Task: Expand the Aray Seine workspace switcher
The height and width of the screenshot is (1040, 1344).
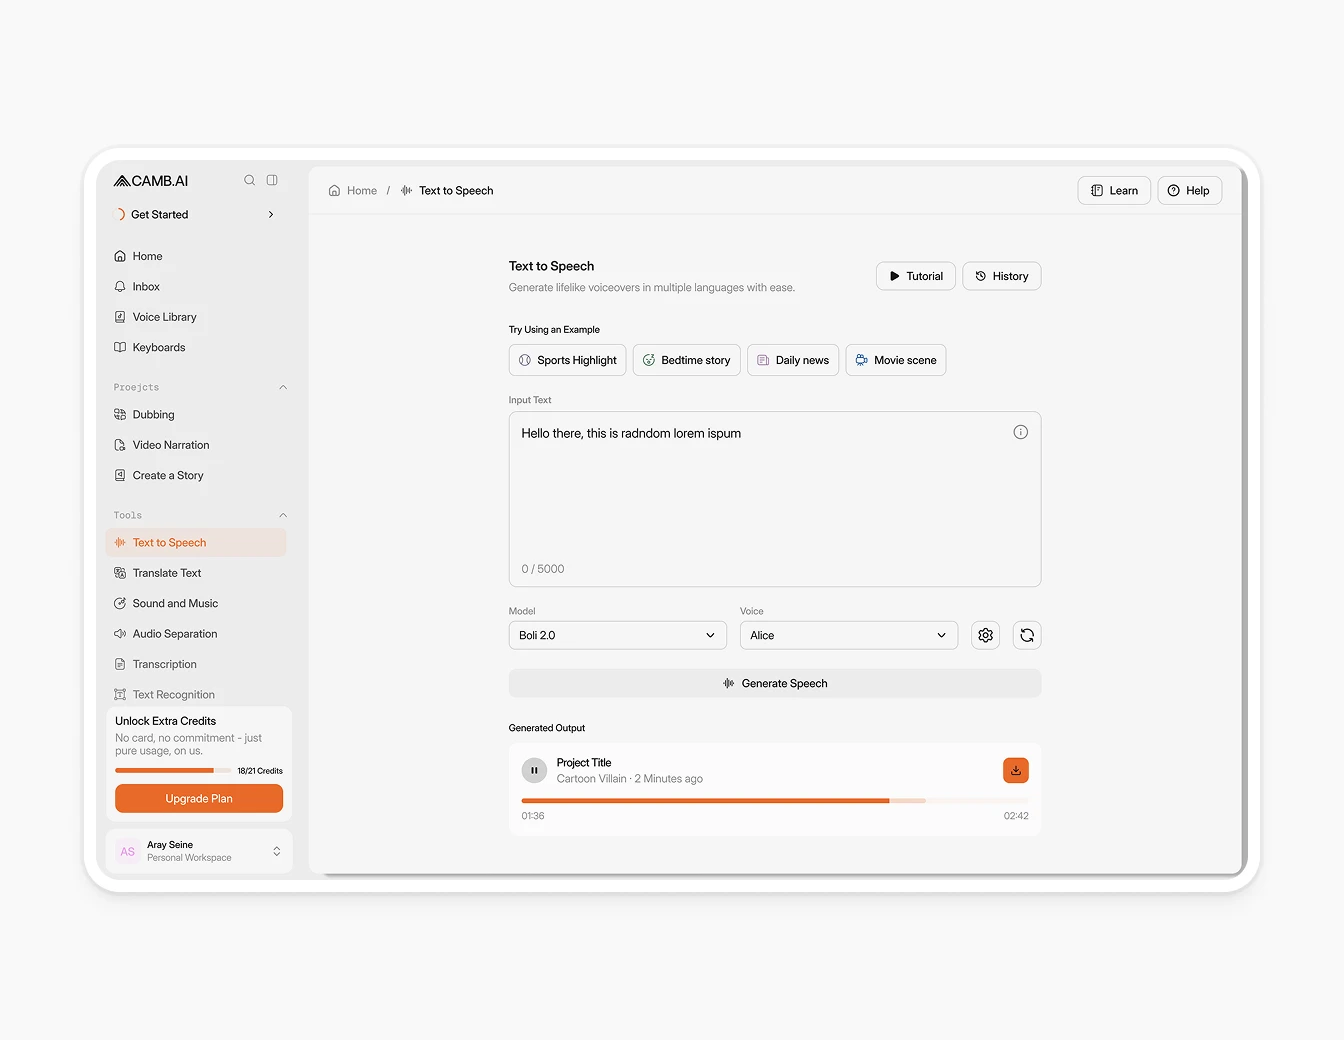Action: 276,851
